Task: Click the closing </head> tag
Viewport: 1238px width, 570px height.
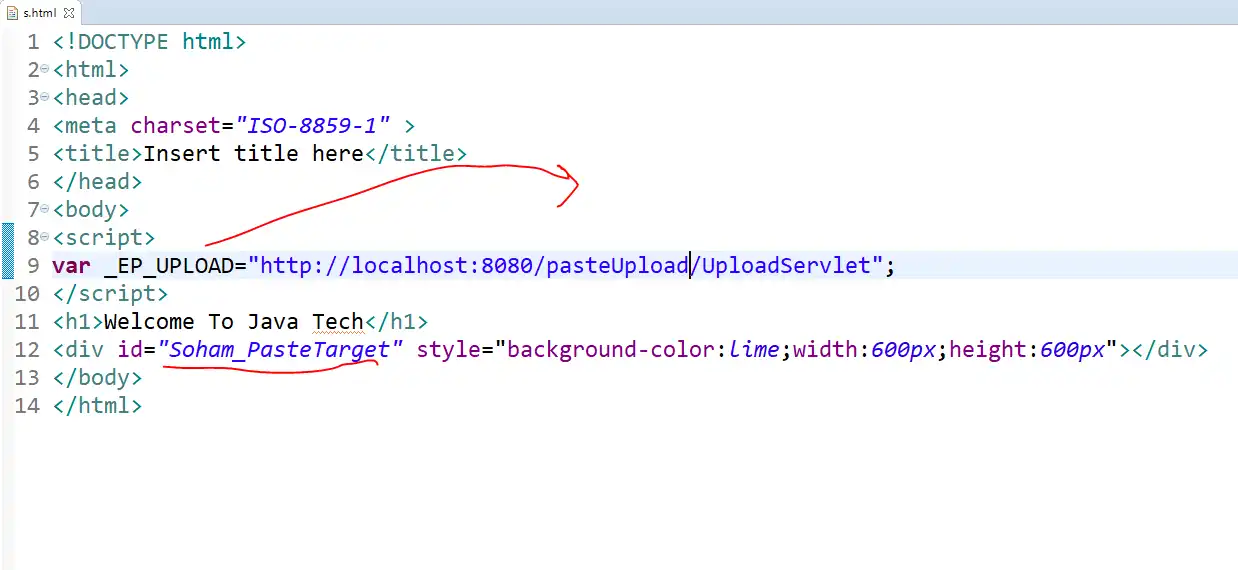Action: 97,182
